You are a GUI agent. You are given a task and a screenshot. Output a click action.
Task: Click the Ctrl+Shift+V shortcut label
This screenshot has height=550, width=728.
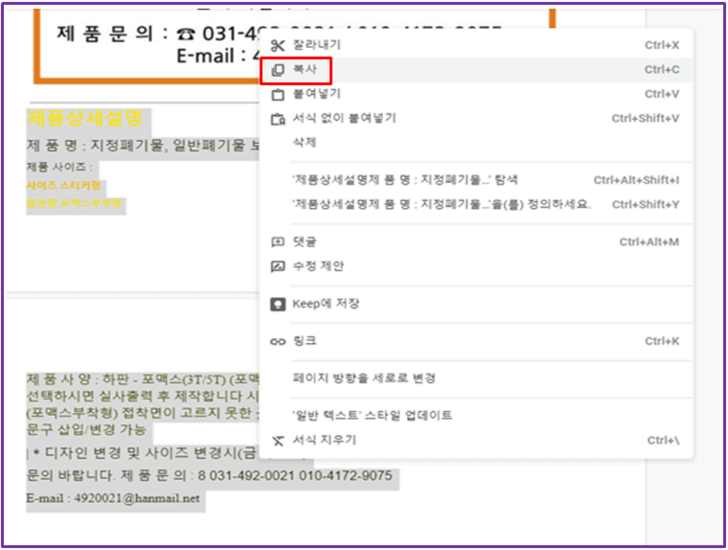[645, 119]
